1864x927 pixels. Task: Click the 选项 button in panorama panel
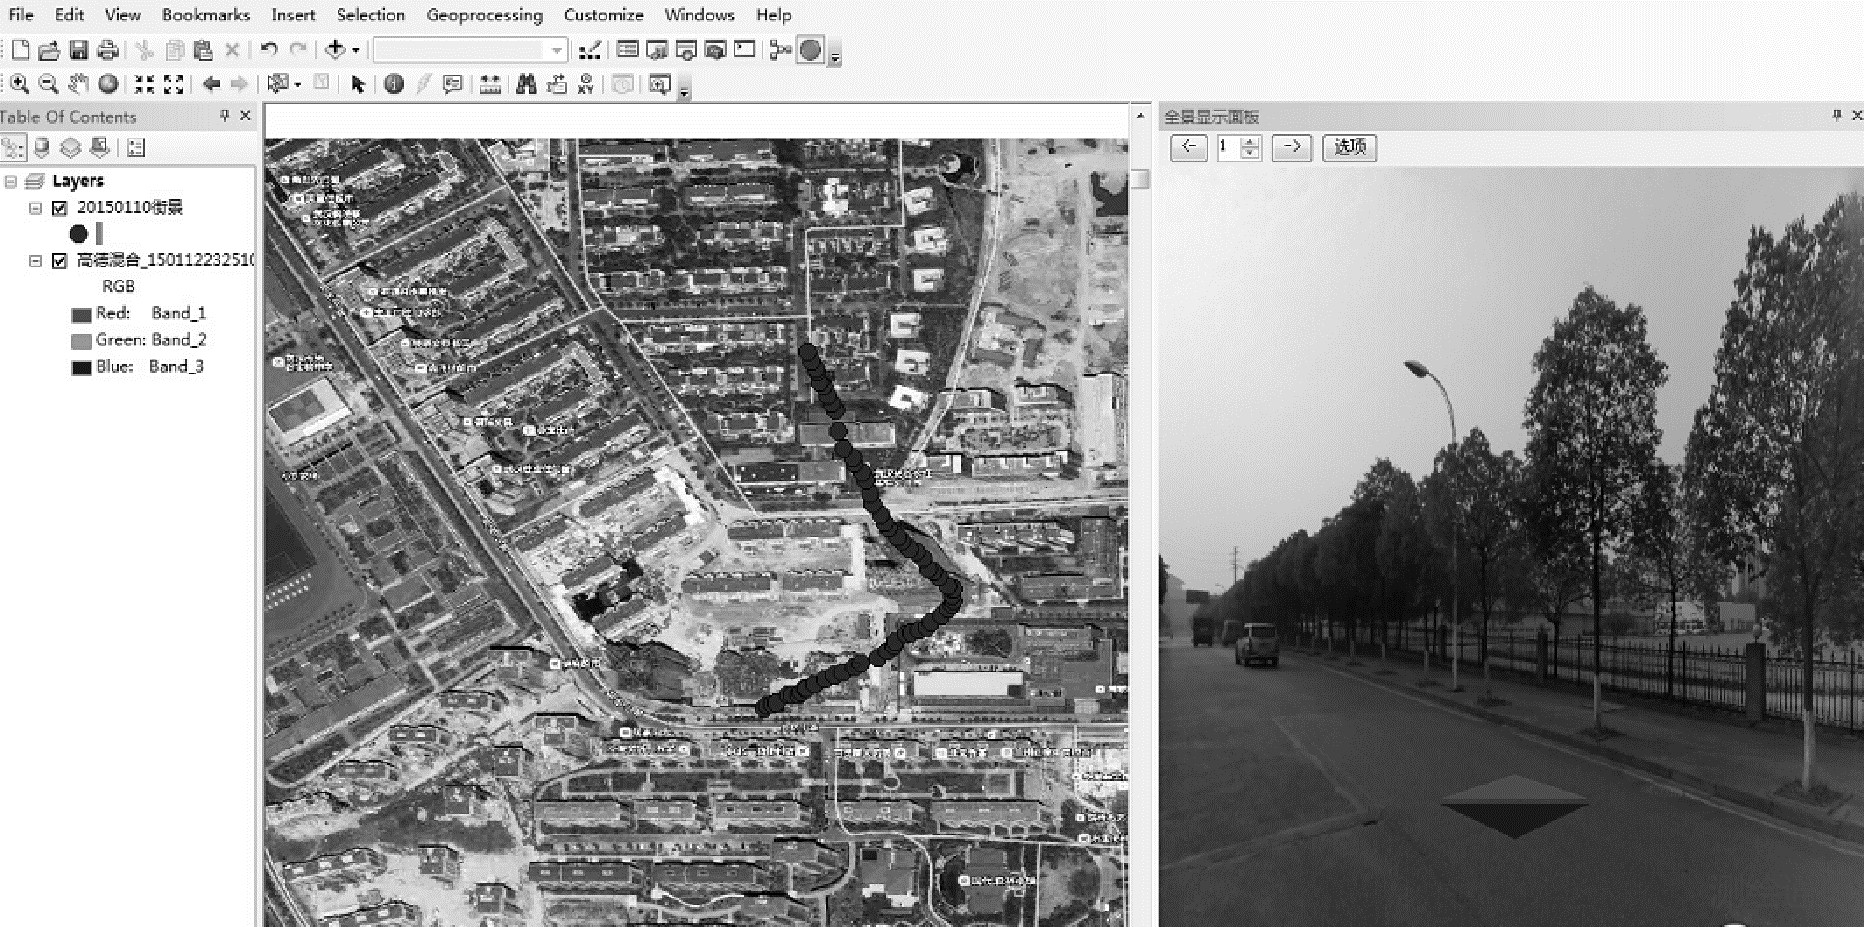[1349, 147]
